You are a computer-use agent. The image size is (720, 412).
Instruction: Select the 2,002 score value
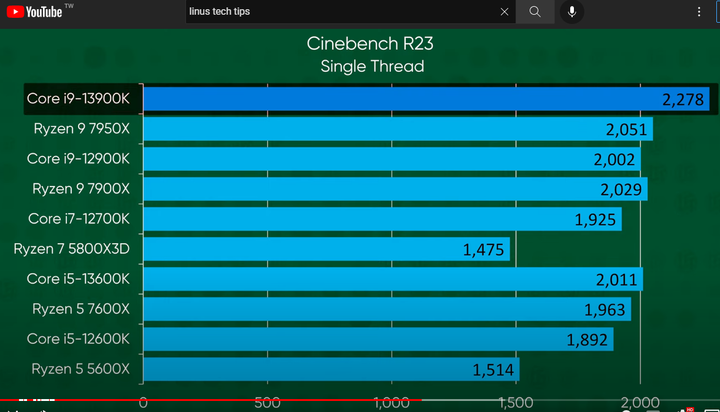pos(614,160)
